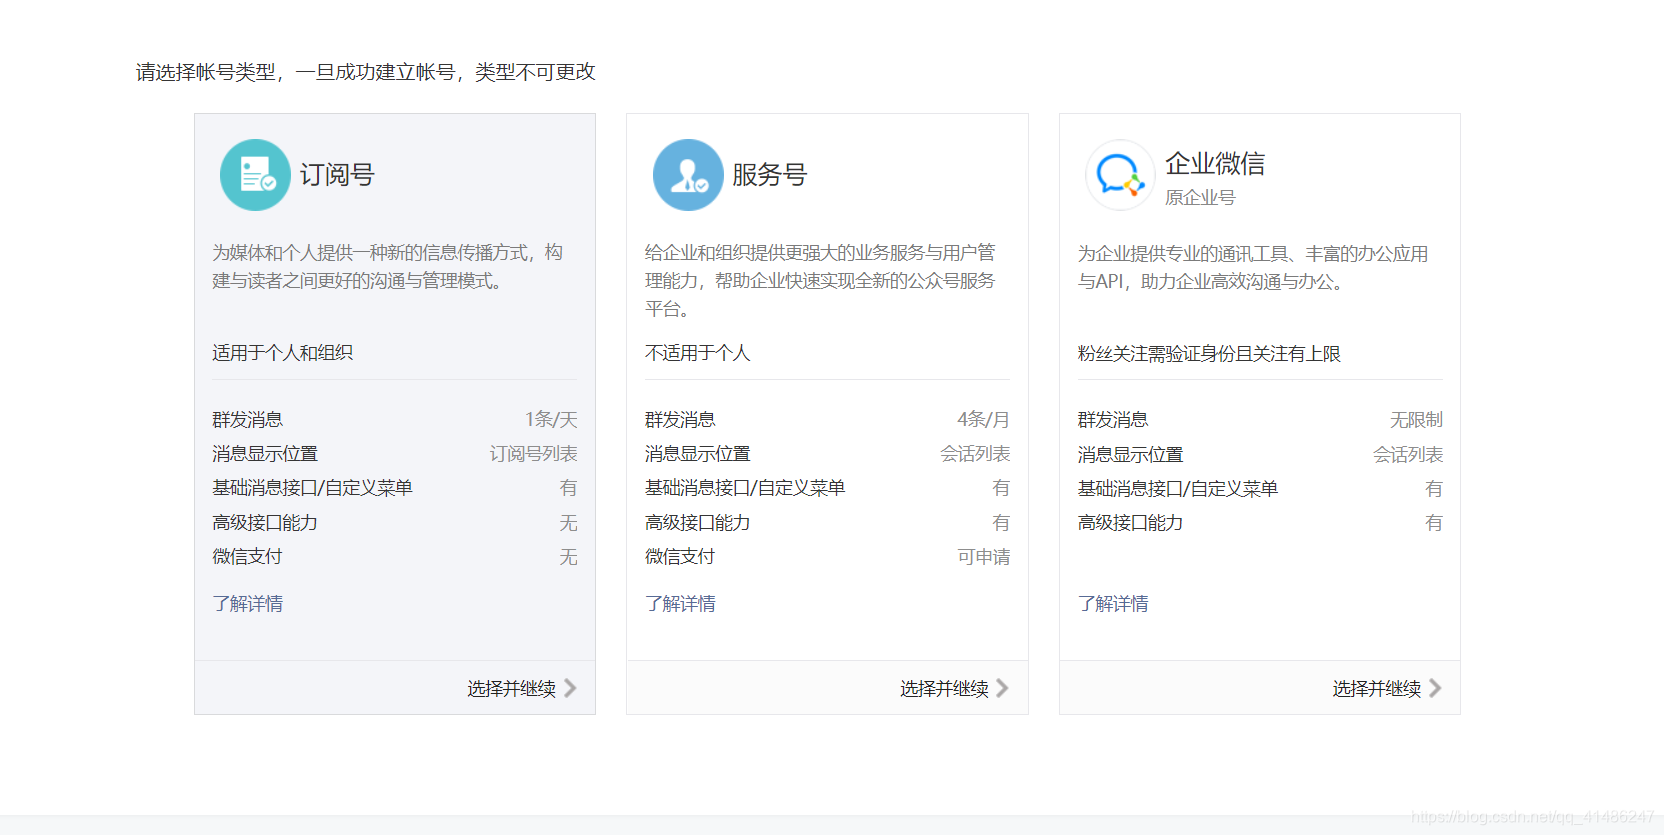Image resolution: width=1664 pixels, height=835 pixels.
Task: Click chevron arrow in 订阅号 card footer
Action: pyautogui.click(x=570, y=688)
